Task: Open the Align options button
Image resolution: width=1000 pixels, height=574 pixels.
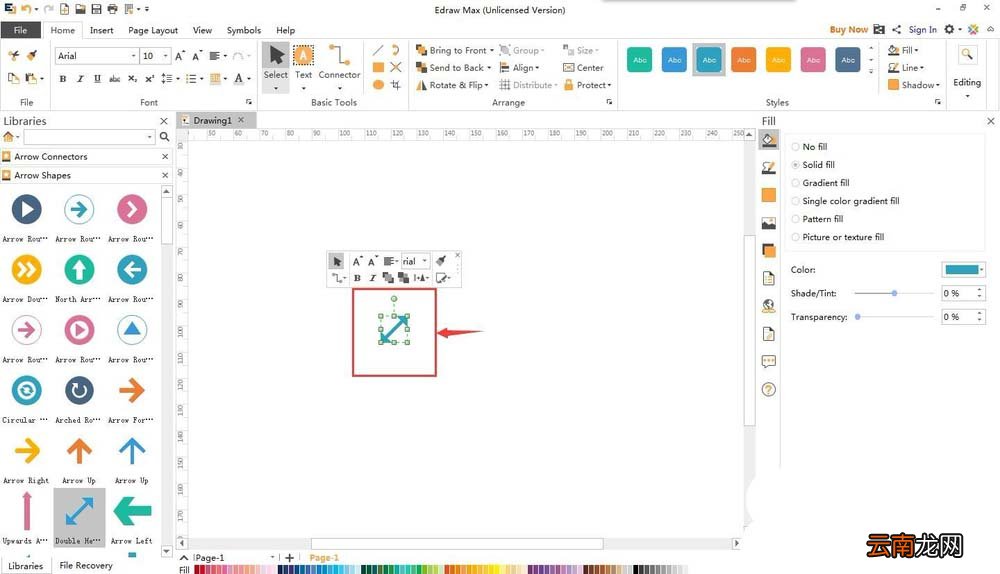Action: (x=520, y=68)
